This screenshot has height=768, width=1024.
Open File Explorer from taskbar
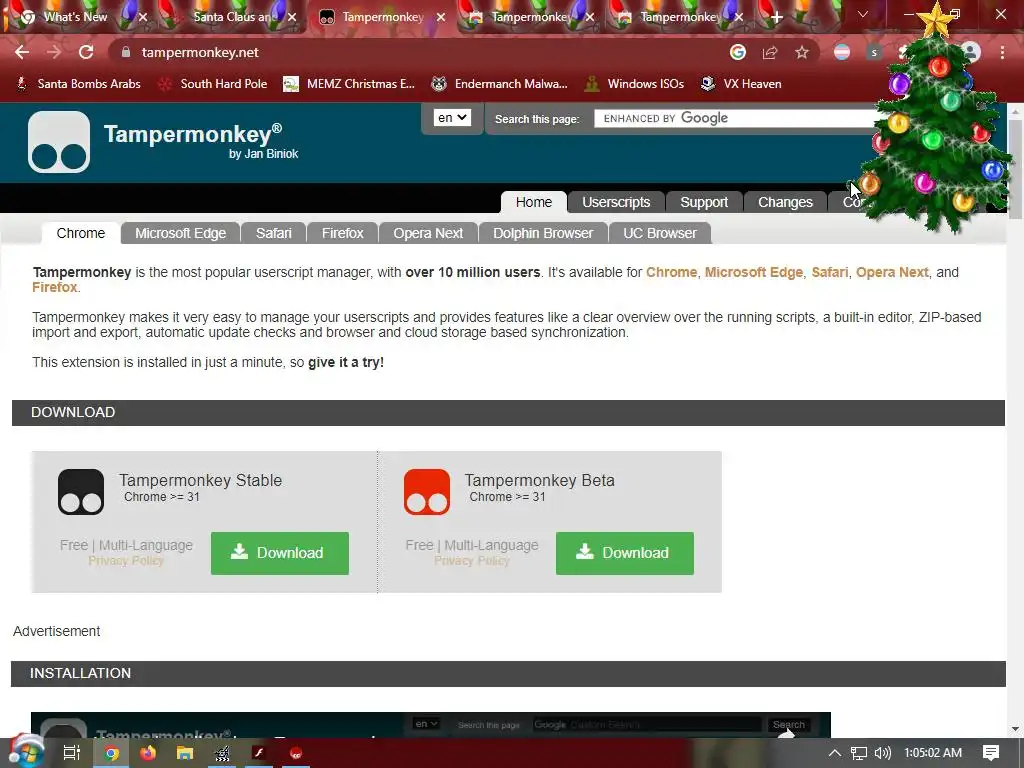click(185, 753)
